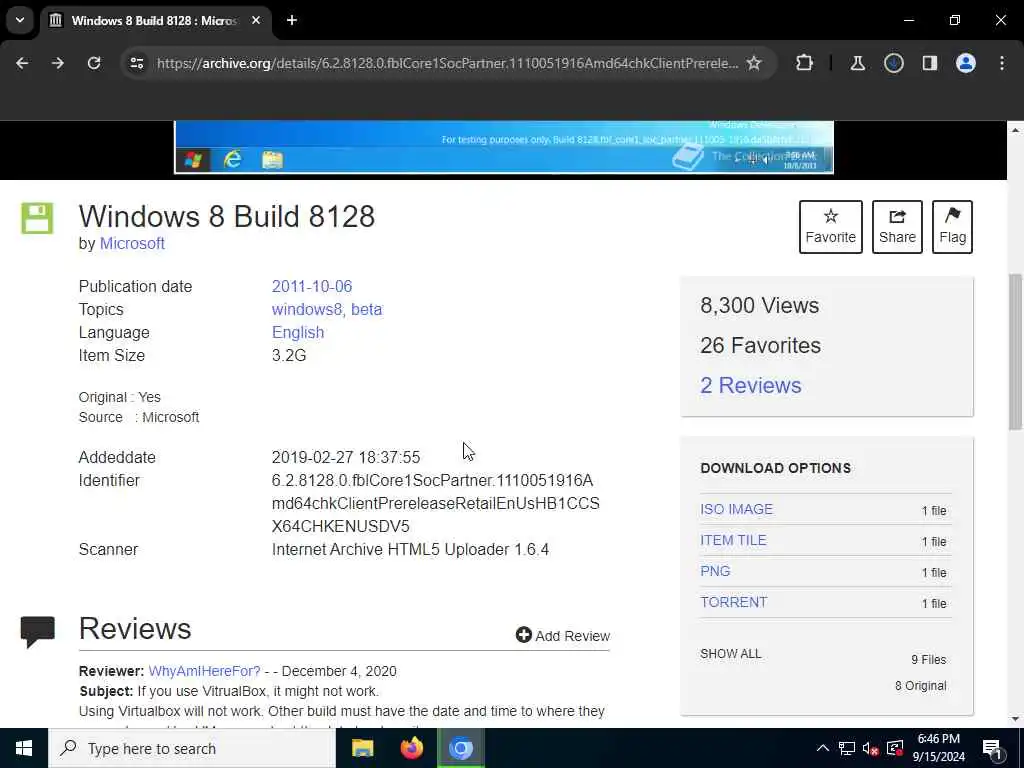Click the taskbar search box
This screenshot has width=1024, height=768.
pos(192,748)
